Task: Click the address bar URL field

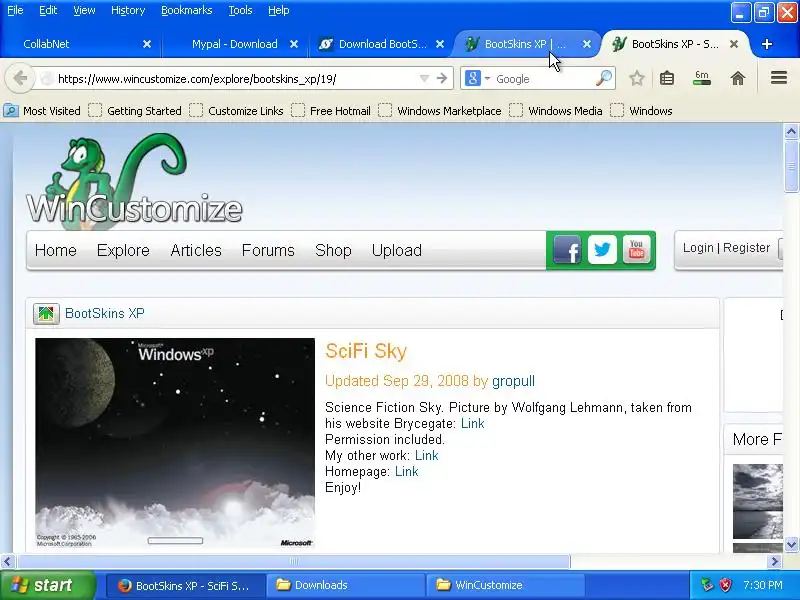Action: (235, 79)
